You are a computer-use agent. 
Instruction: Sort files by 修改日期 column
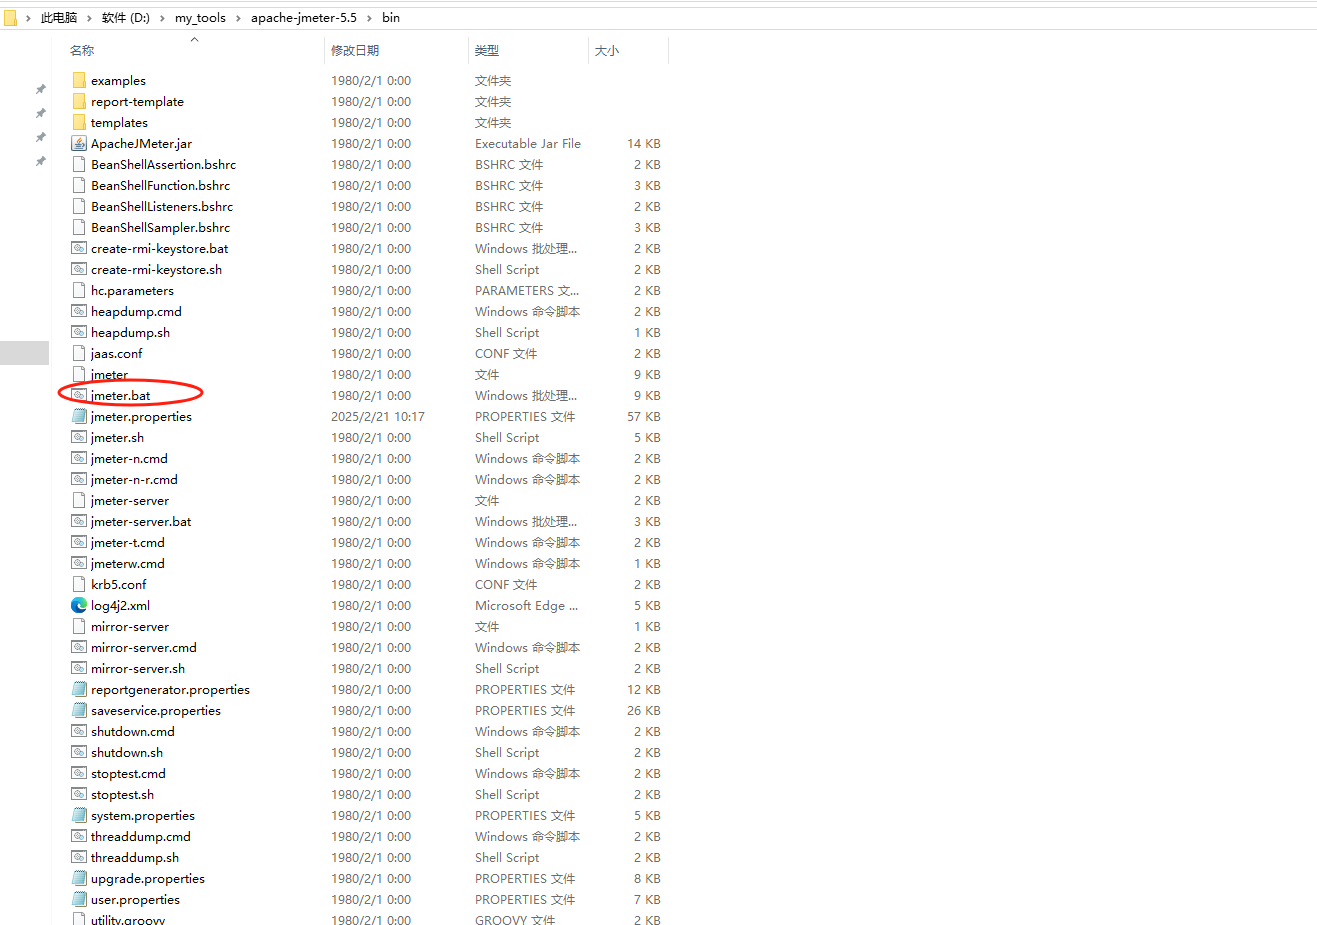coord(355,50)
